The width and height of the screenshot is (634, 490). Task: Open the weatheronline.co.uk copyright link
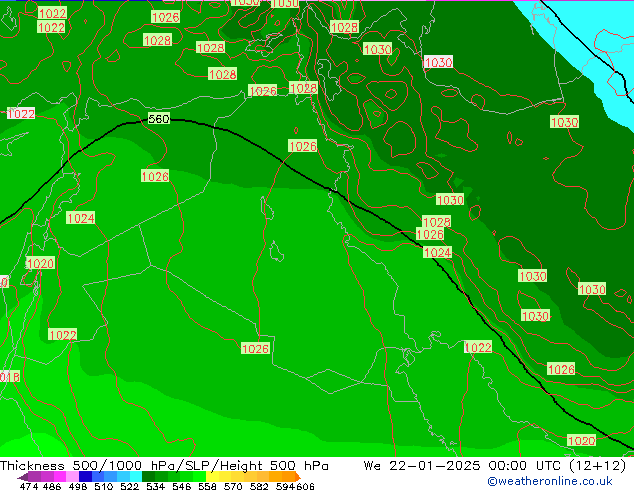point(550,481)
